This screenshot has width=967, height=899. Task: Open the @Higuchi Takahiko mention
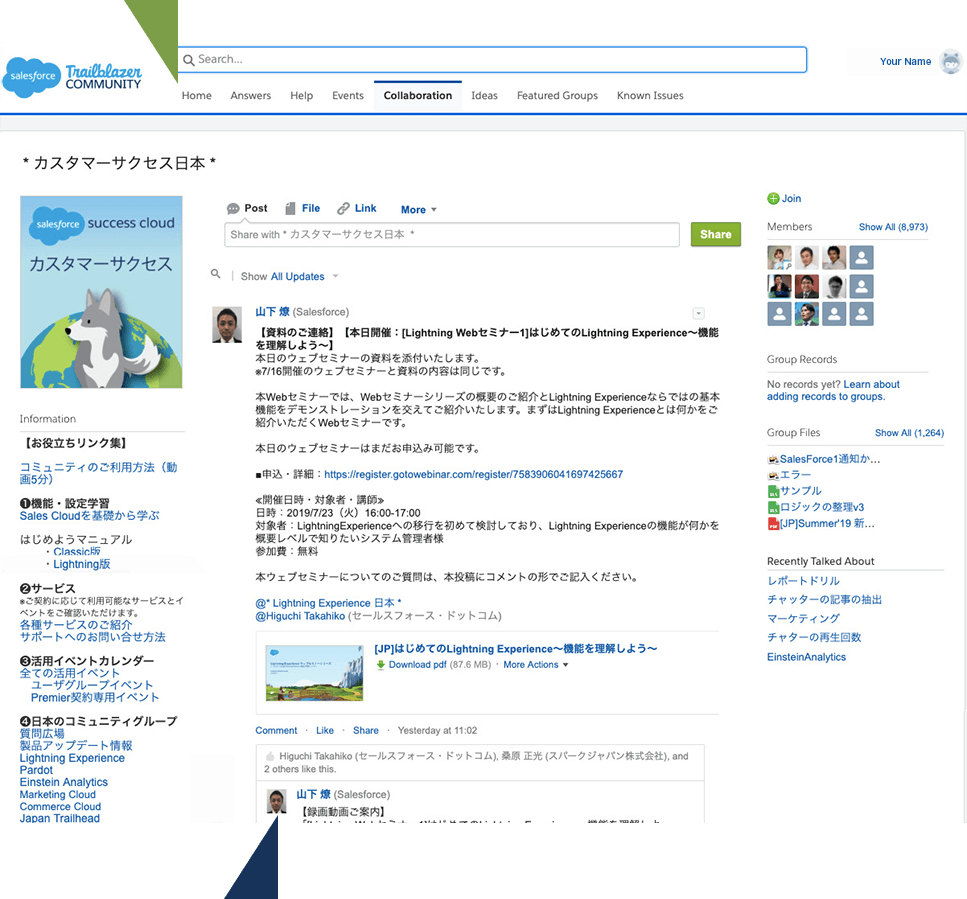pos(300,616)
